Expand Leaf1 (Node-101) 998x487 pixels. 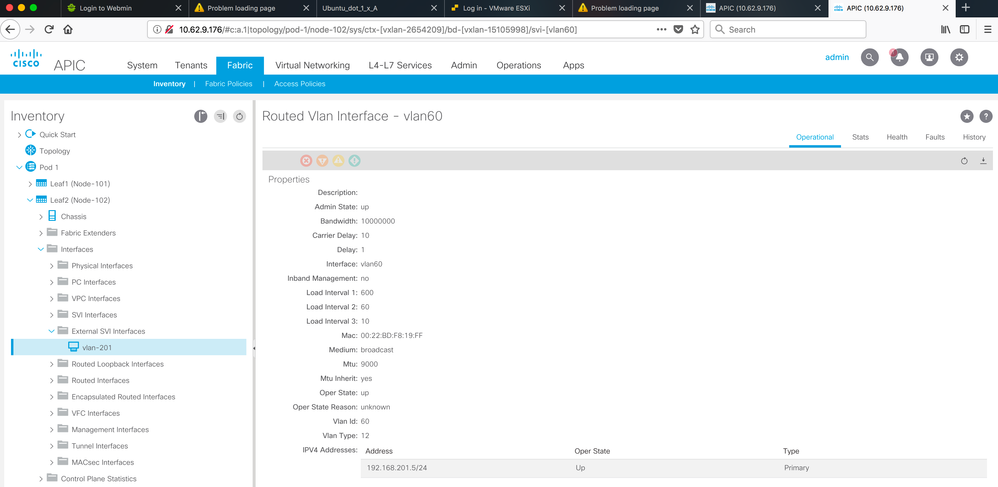(x=30, y=184)
